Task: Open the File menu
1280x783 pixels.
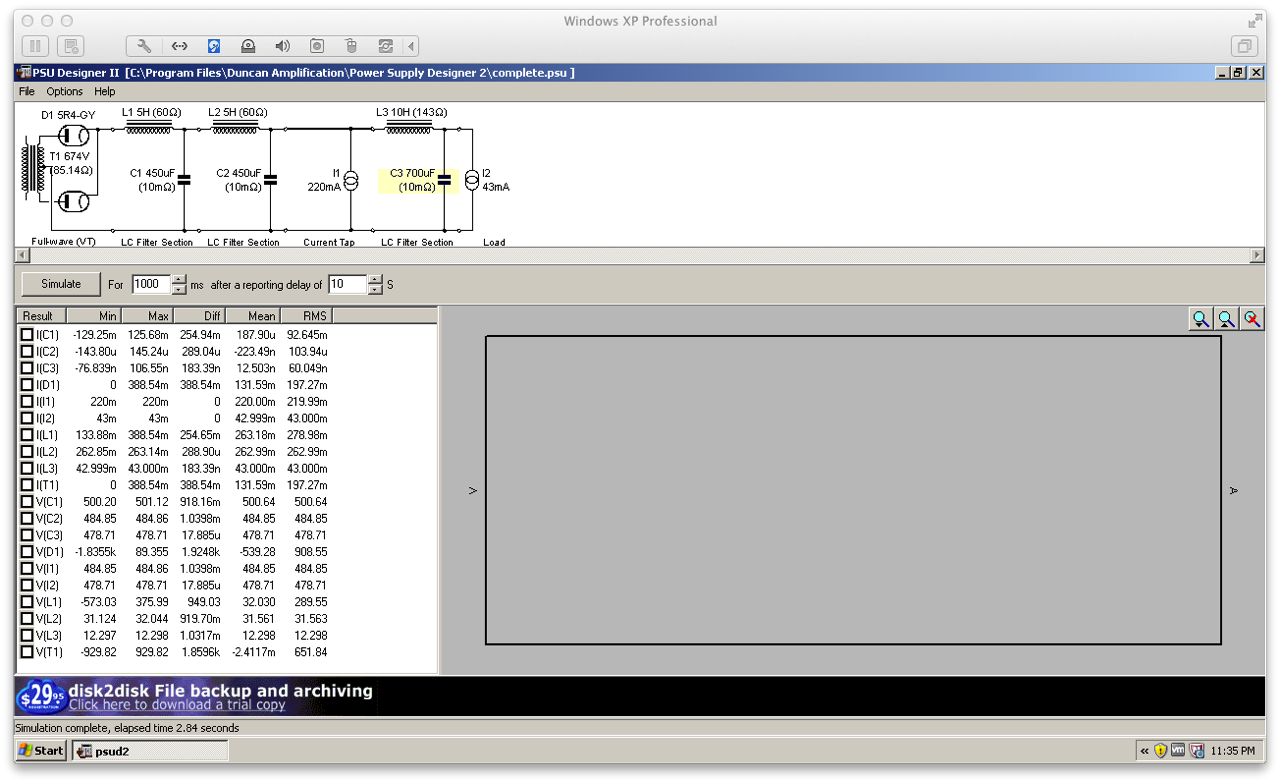Action: pos(27,91)
